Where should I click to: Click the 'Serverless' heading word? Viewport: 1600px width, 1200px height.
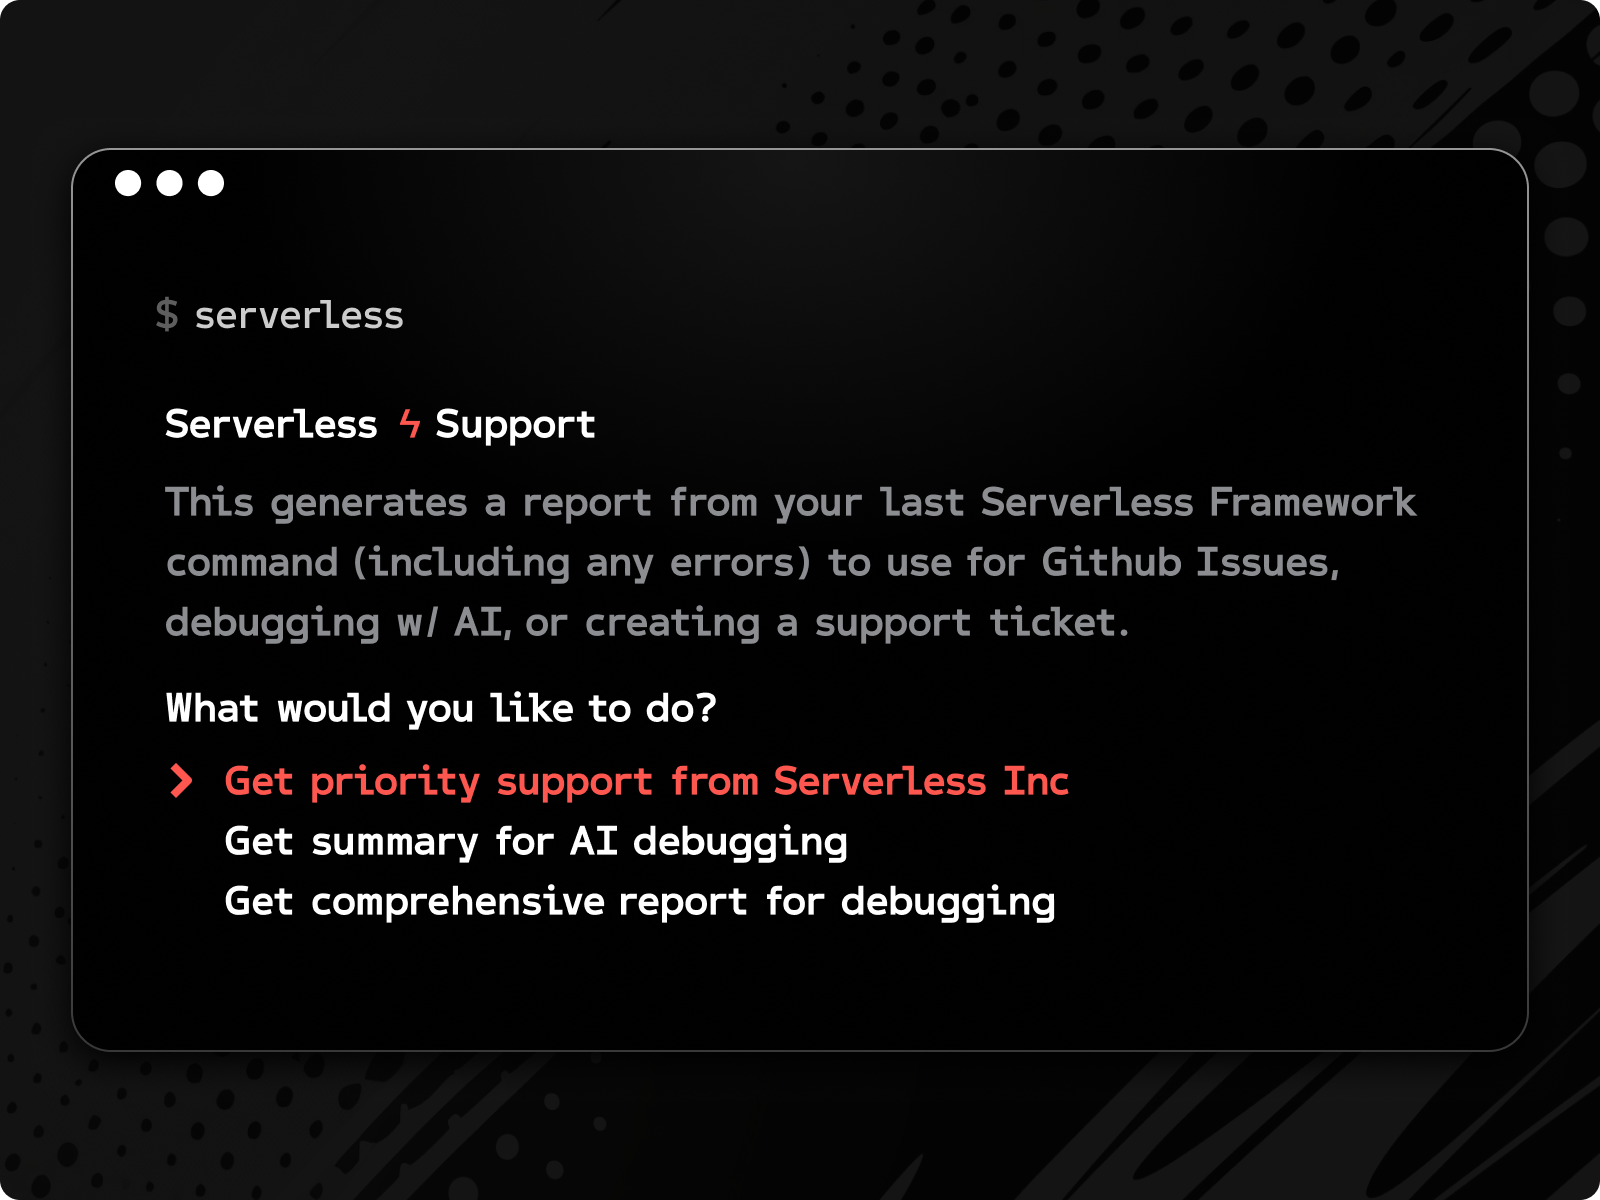click(x=271, y=424)
